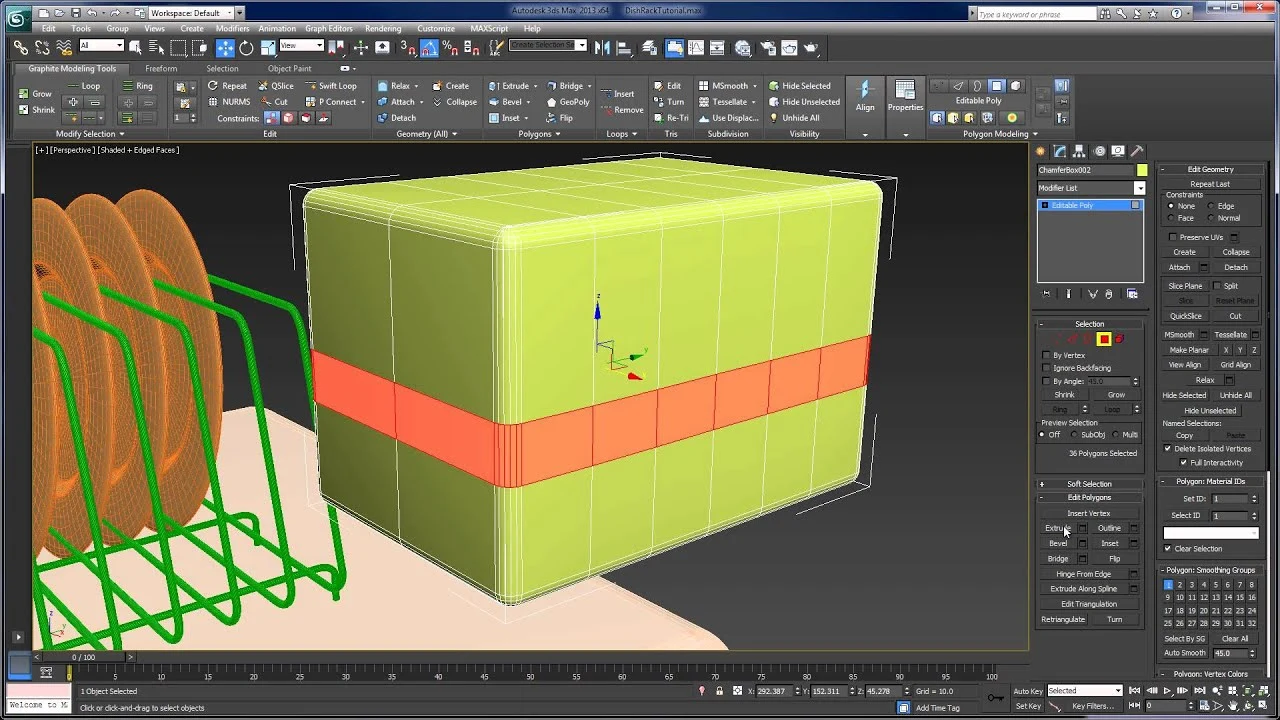The height and width of the screenshot is (720, 1280).
Task: Click the Create panel icon
Action: [x=1041, y=151]
